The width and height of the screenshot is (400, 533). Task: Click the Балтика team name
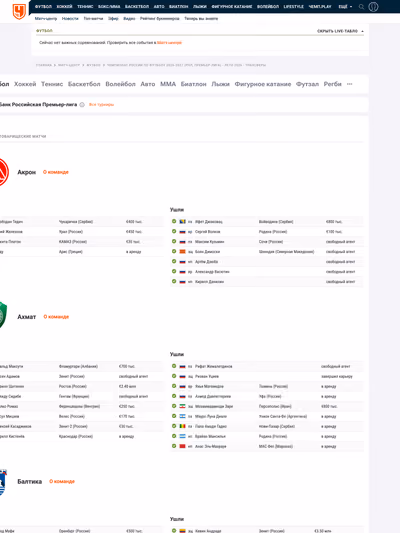click(x=30, y=481)
